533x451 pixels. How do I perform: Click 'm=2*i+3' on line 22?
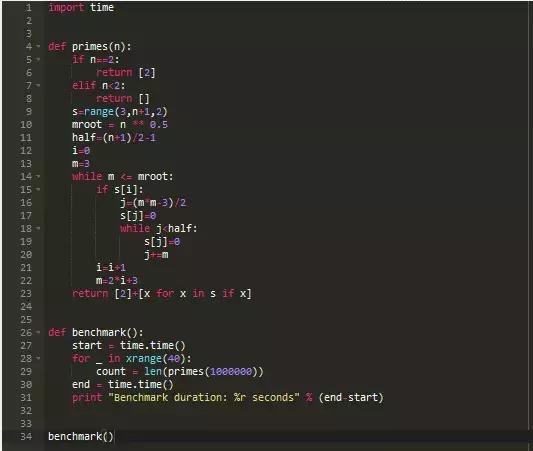coord(117,281)
